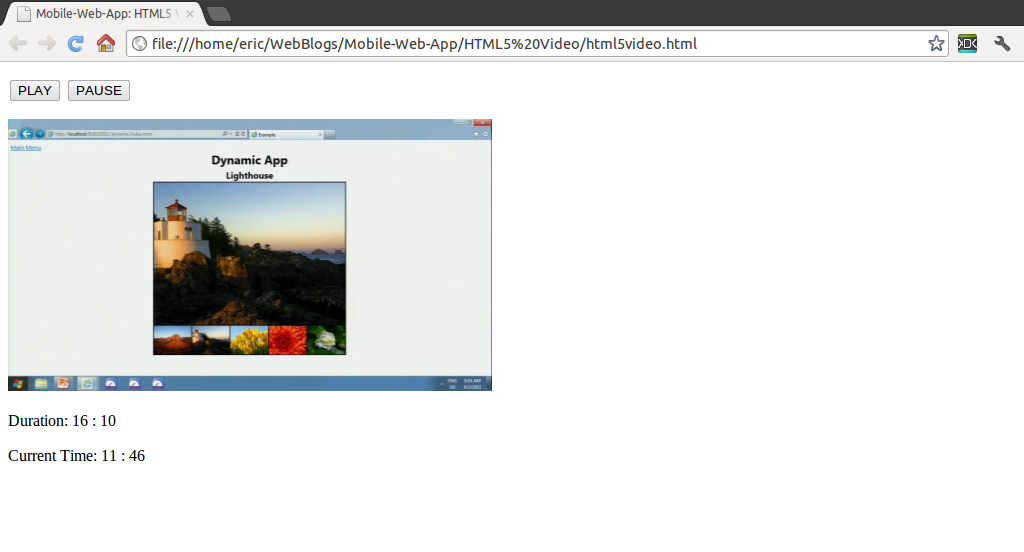Image resolution: width=1024 pixels, height=552 pixels.
Task: Click the PLAY button
Action: click(35, 90)
